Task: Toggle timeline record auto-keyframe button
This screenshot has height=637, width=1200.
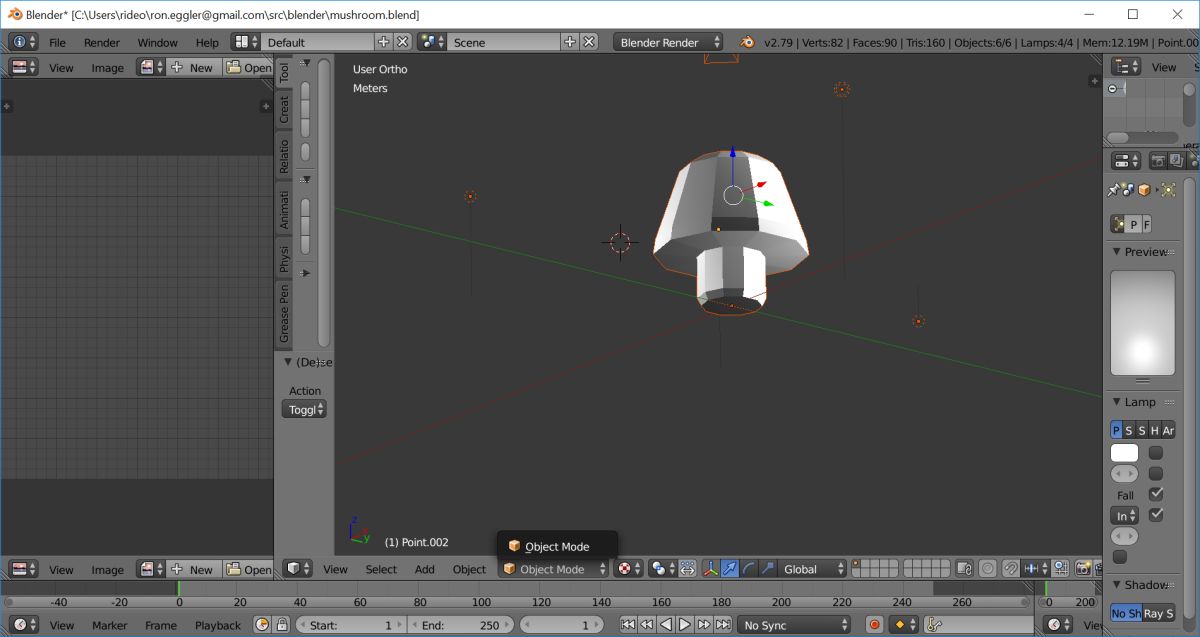Action: pyautogui.click(x=874, y=625)
